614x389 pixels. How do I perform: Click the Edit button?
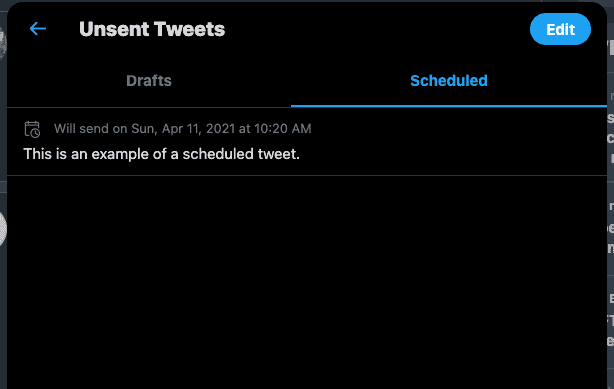(x=560, y=29)
